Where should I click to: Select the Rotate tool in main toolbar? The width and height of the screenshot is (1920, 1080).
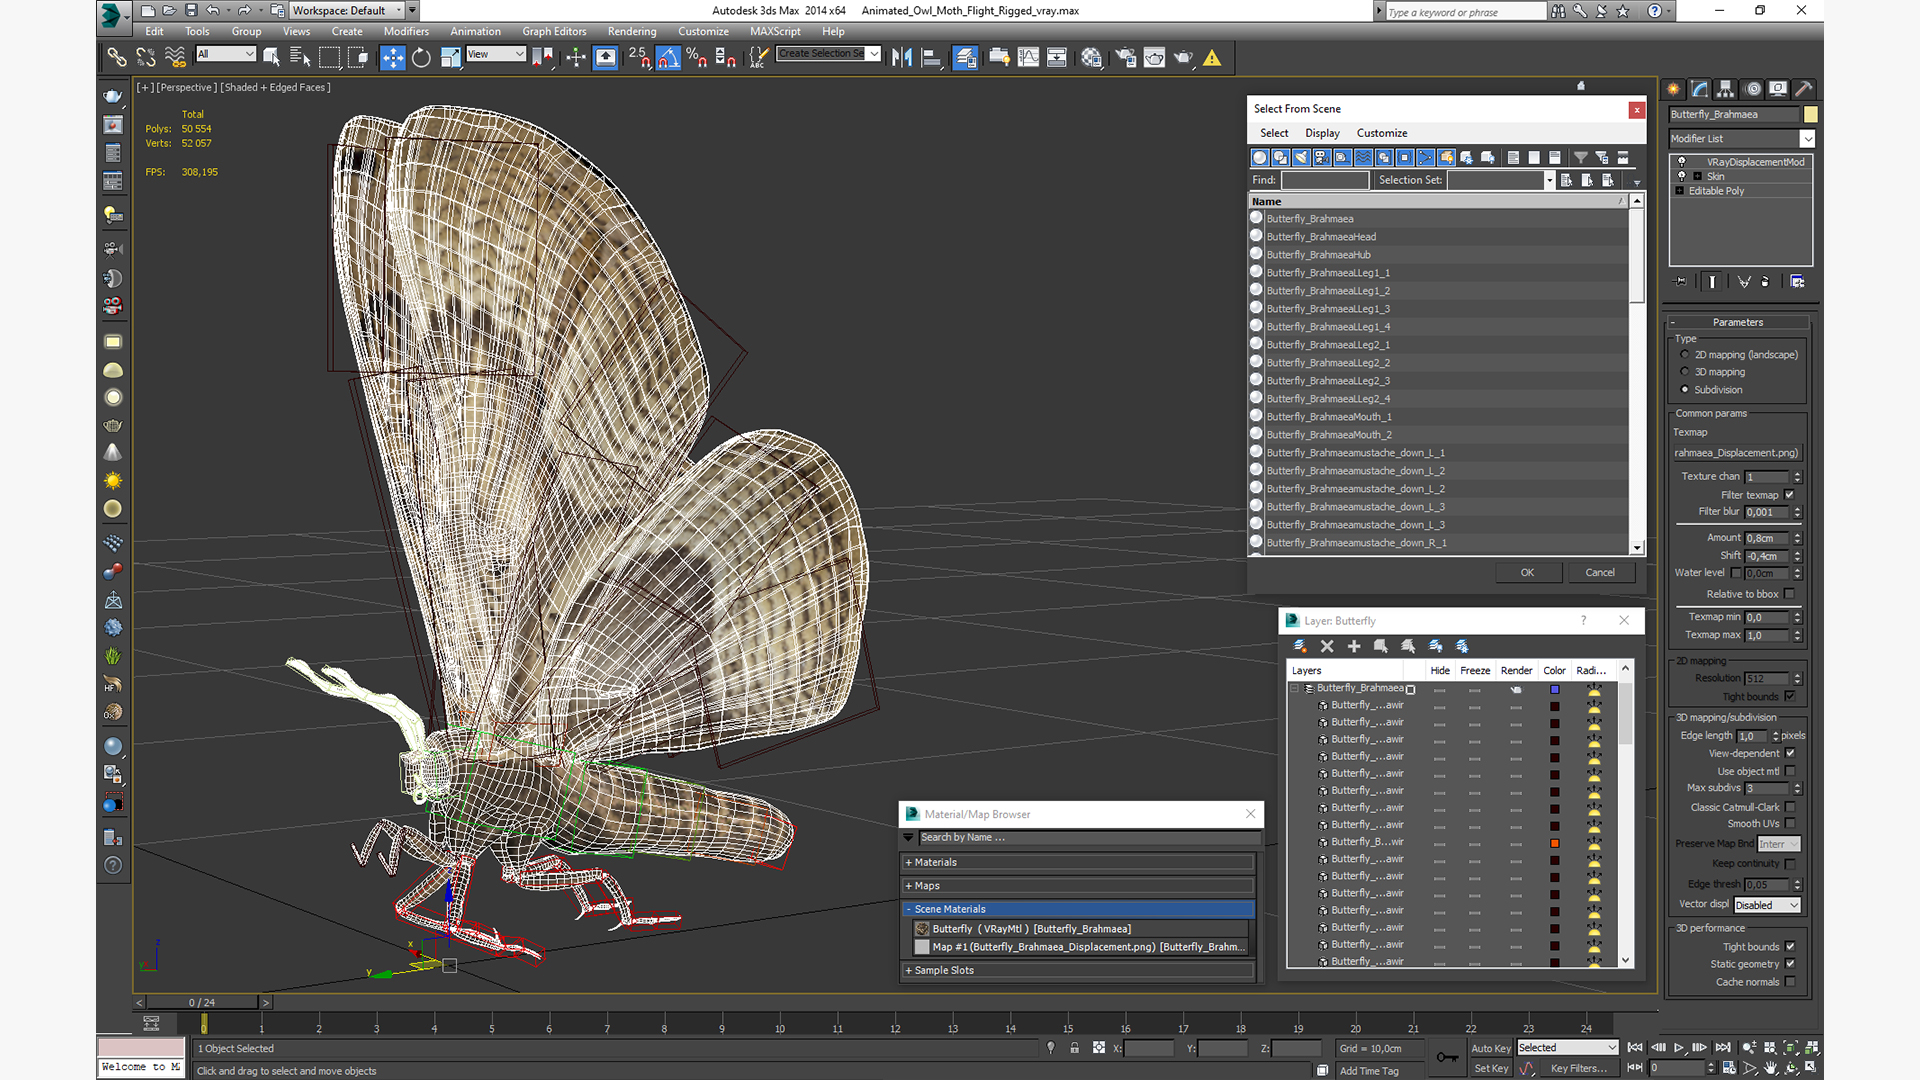click(421, 58)
